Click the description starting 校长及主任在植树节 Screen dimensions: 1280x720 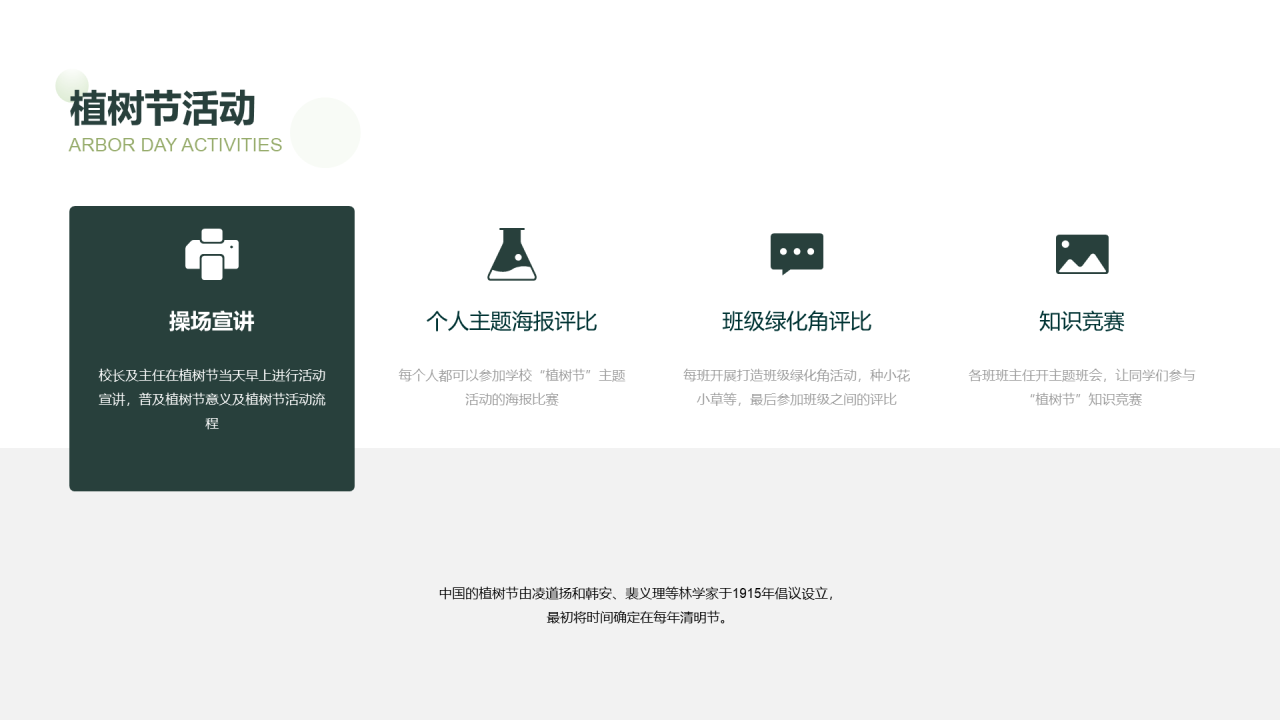pos(212,399)
